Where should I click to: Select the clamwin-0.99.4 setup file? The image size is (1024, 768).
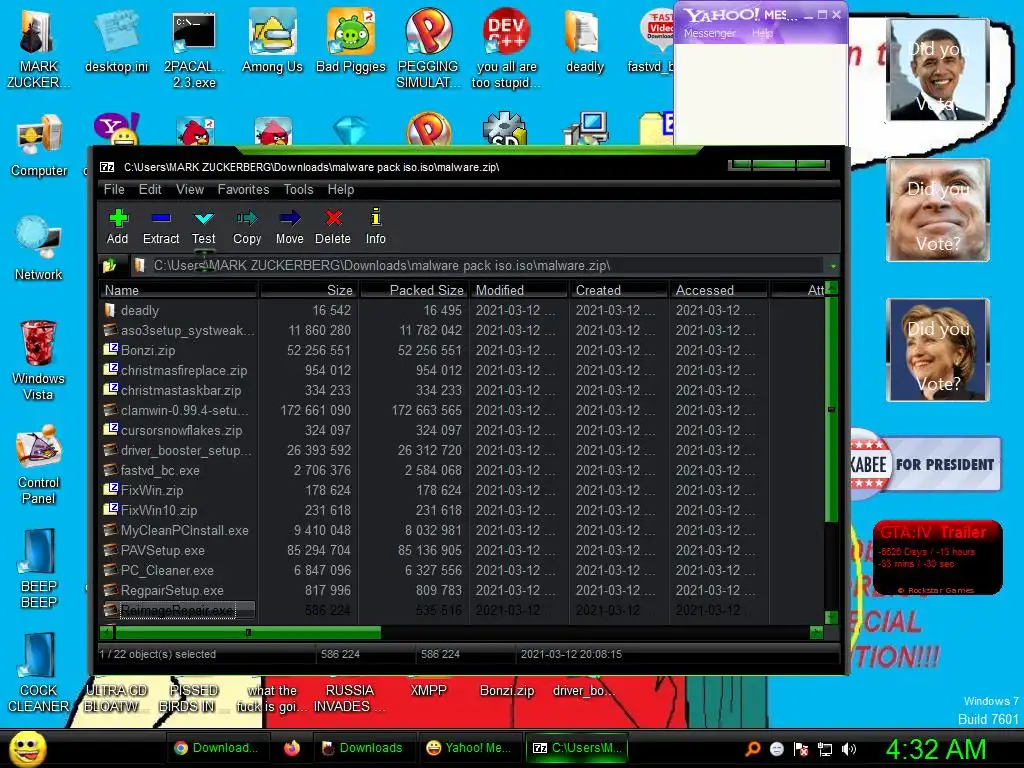point(462,410)
